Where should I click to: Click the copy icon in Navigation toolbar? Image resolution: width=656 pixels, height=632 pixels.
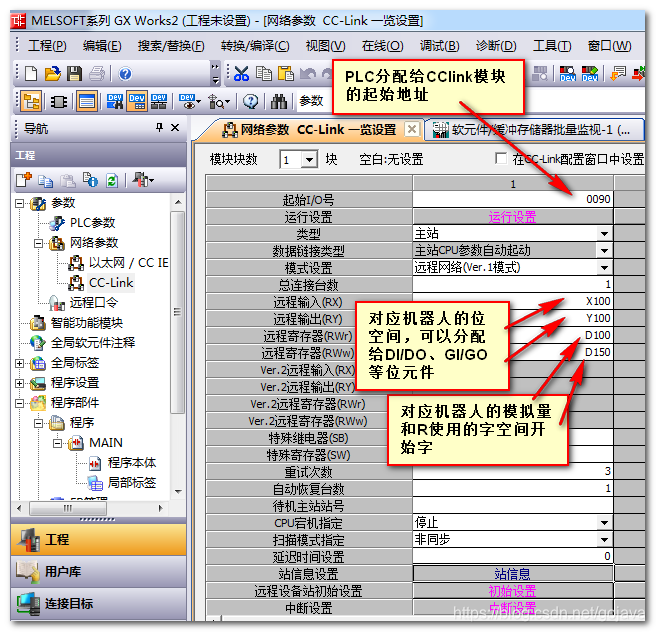coord(46,181)
